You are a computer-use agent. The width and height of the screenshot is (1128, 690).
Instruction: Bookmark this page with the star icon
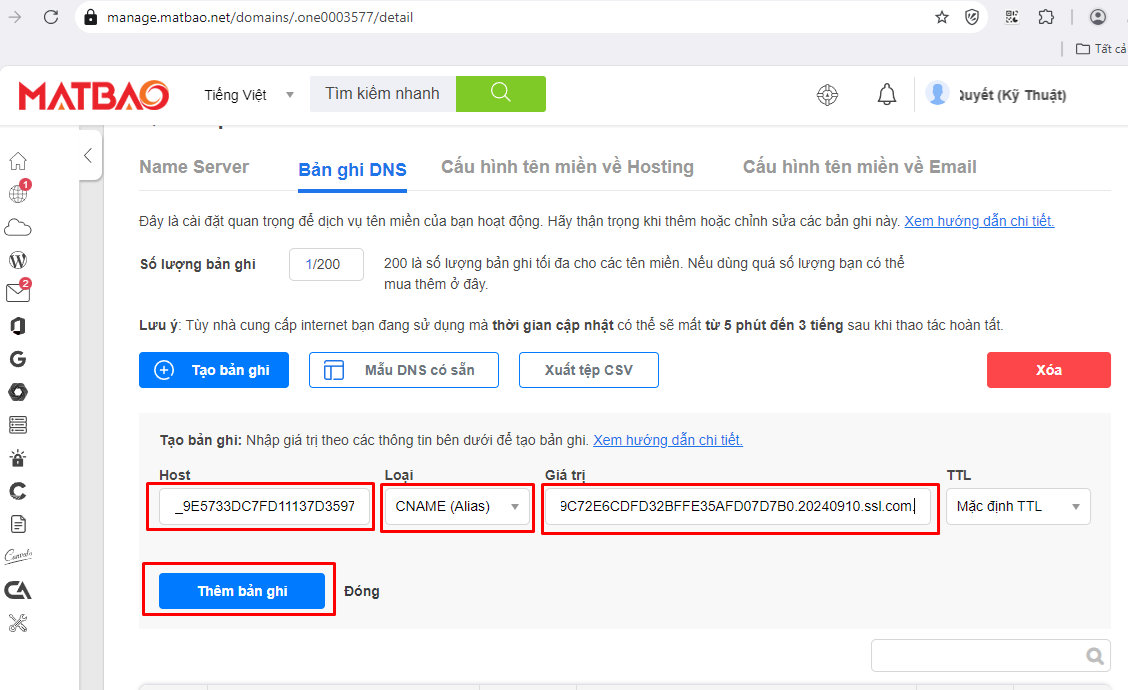(x=941, y=17)
